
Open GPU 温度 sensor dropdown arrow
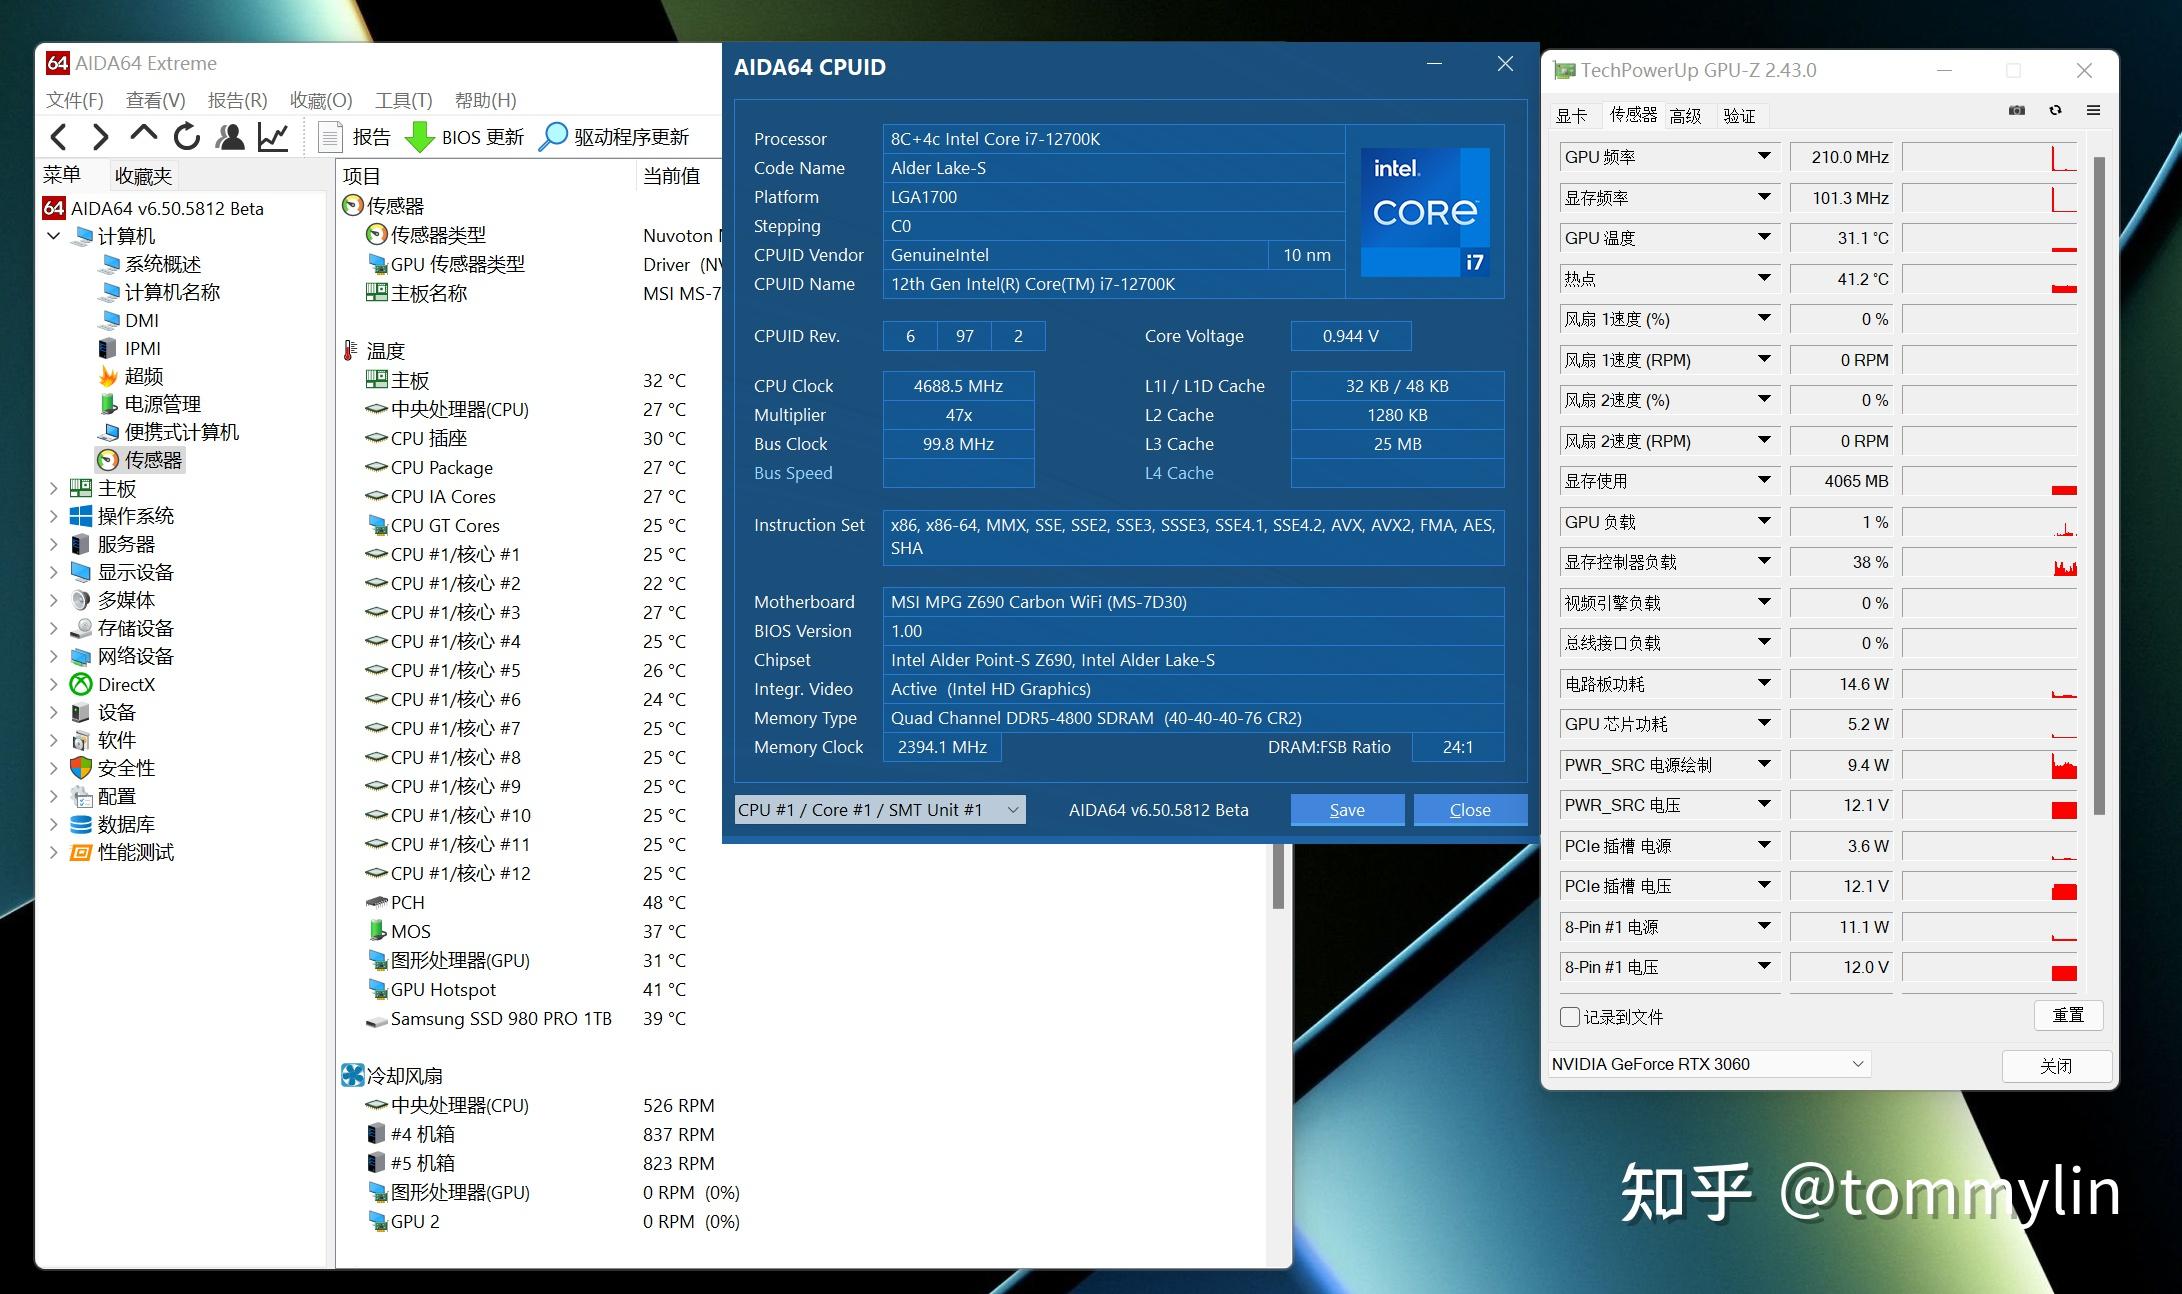(1764, 237)
